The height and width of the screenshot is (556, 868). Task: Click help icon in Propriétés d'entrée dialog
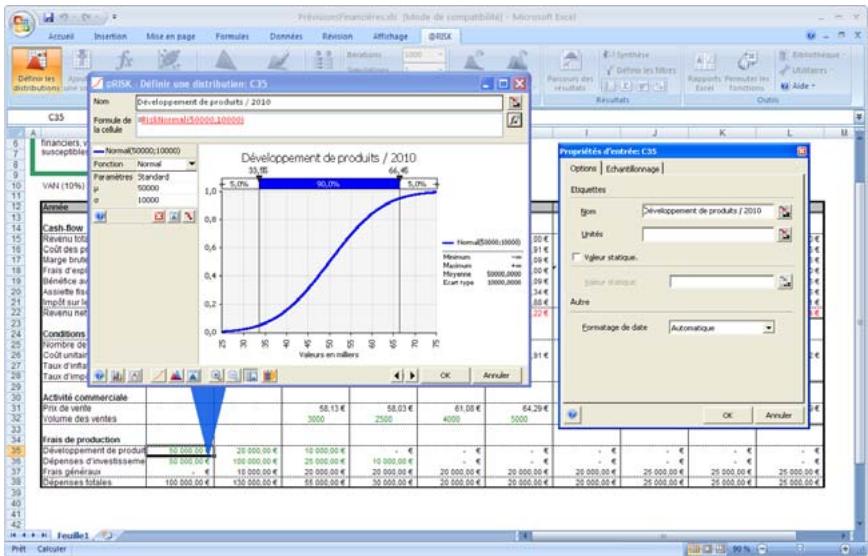571,413
